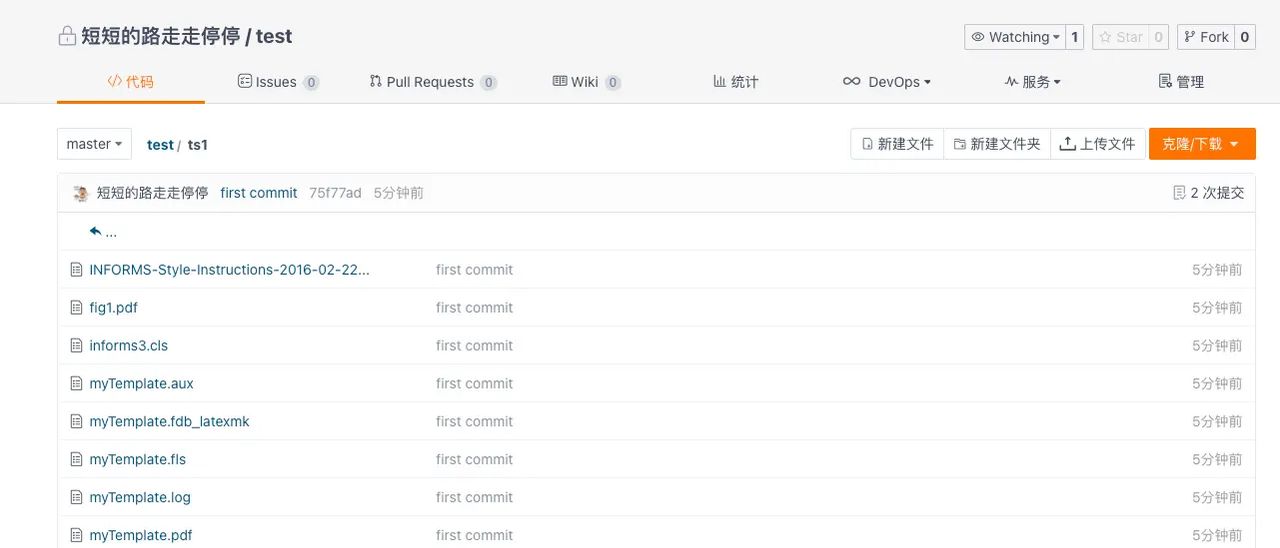This screenshot has width=1280, height=548.
Task: Click file icon next to myTemplate.aux
Action: [x=76, y=384]
